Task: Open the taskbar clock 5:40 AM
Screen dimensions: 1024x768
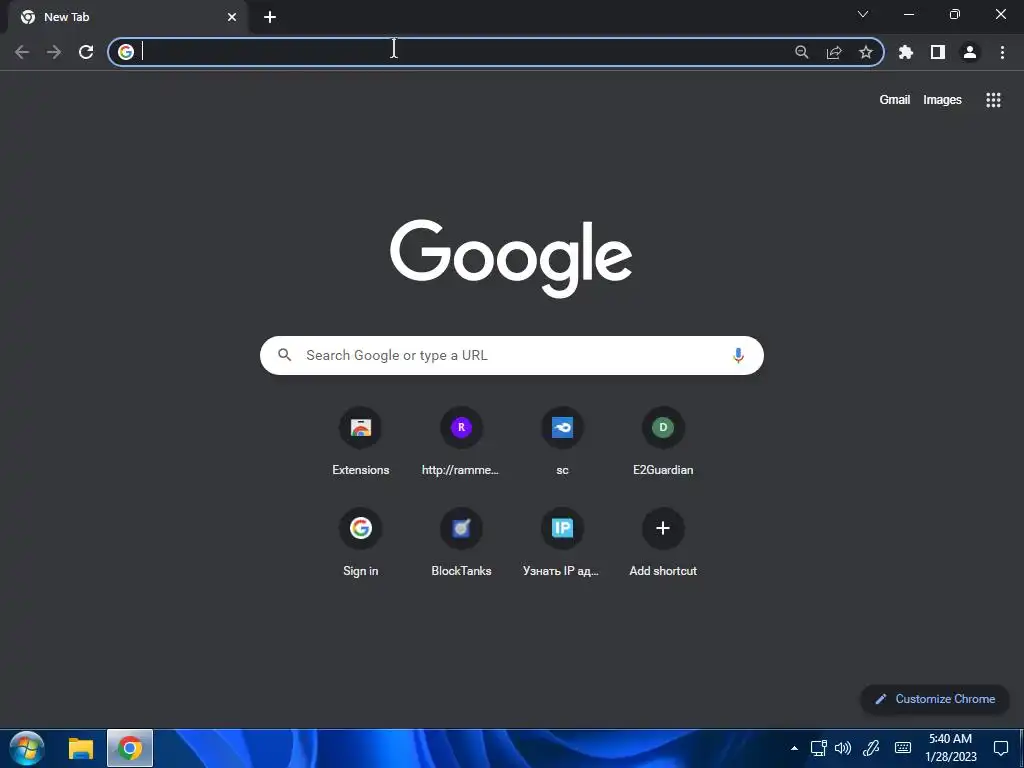Action: pyautogui.click(x=951, y=748)
